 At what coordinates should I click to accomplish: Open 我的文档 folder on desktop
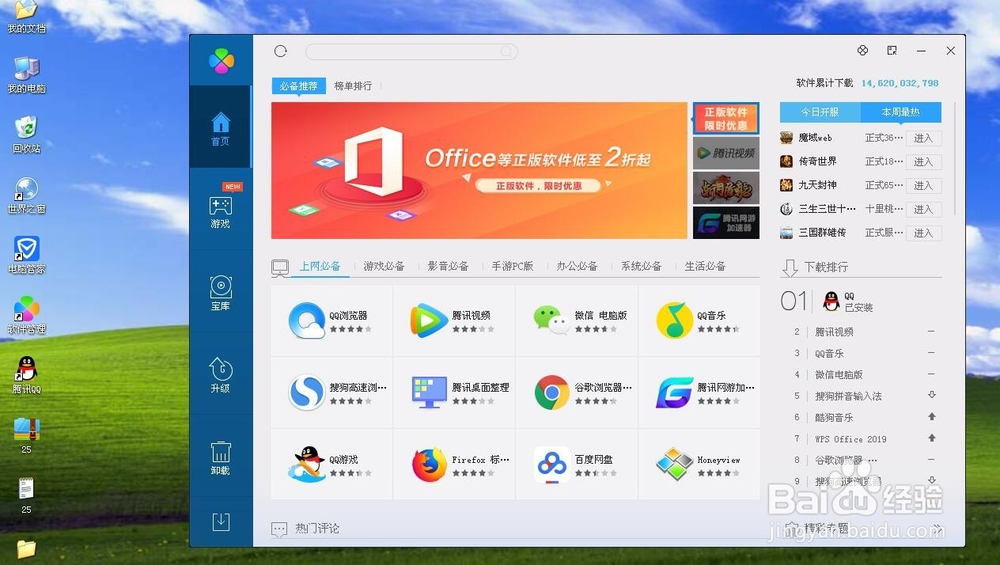pyautogui.click(x=26, y=17)
